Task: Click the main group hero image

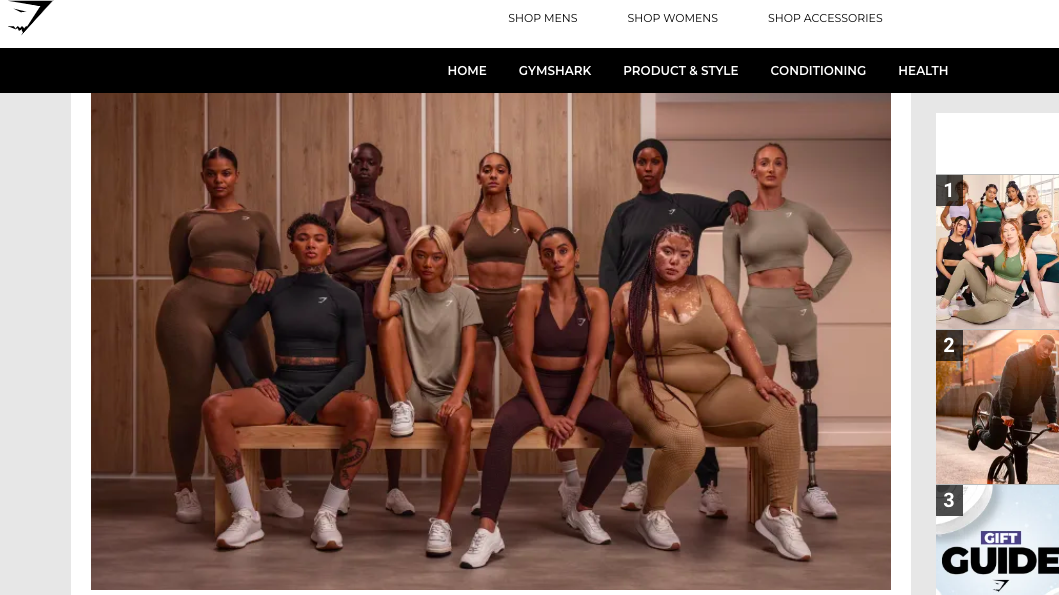Action: [x=490, y=341]
